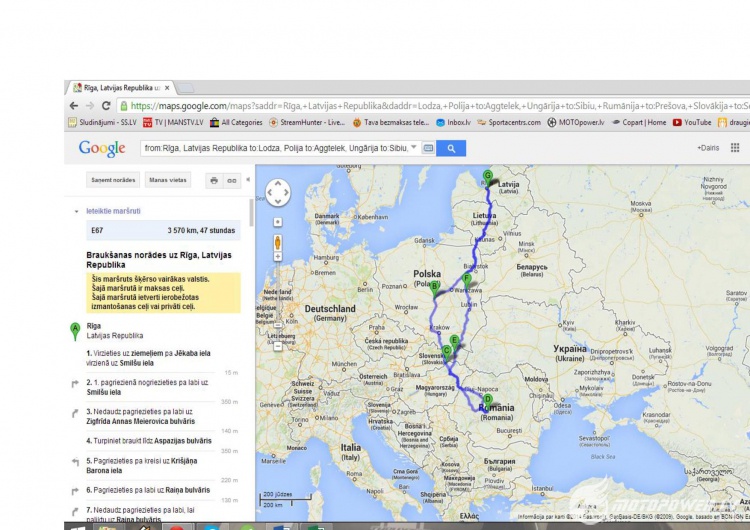
Task: Open the Copart | Home bookmark
Action: [x=639, y=122]
